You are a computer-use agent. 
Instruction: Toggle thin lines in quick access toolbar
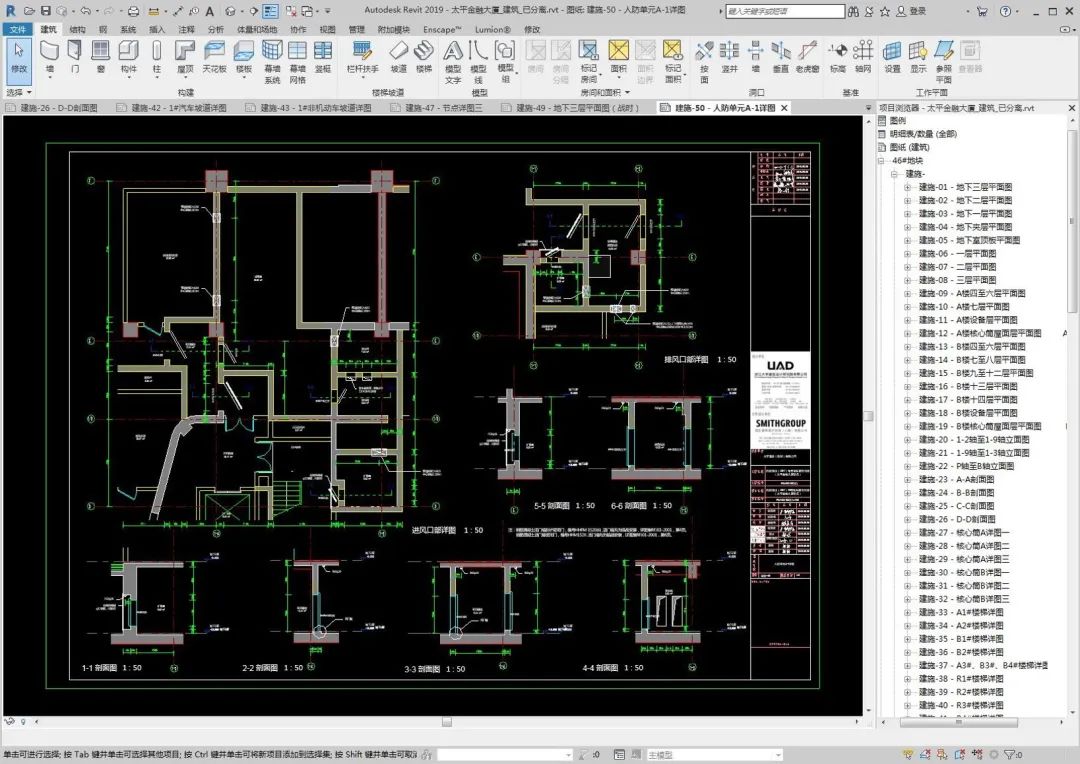click(x=272, y=11)
